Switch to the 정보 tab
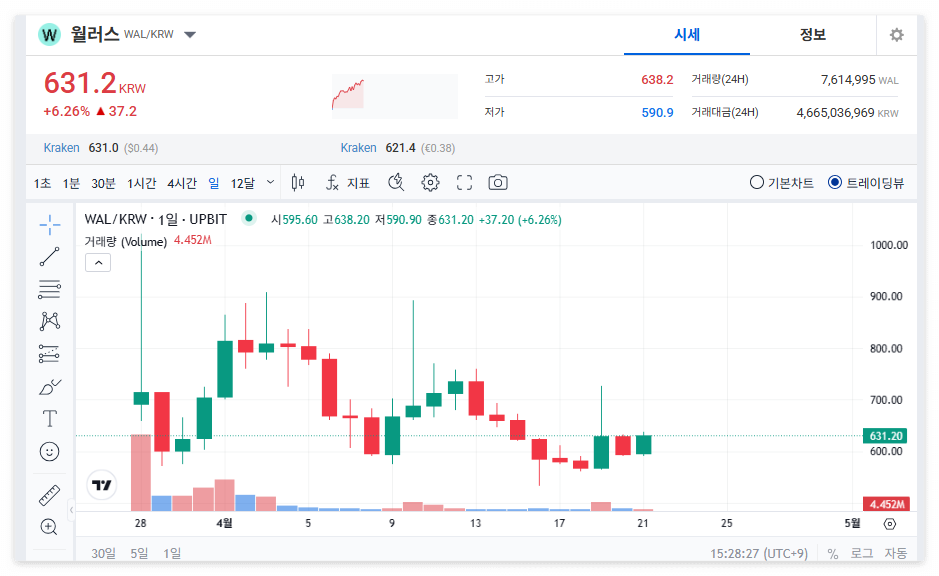 (x=813, y=35)
